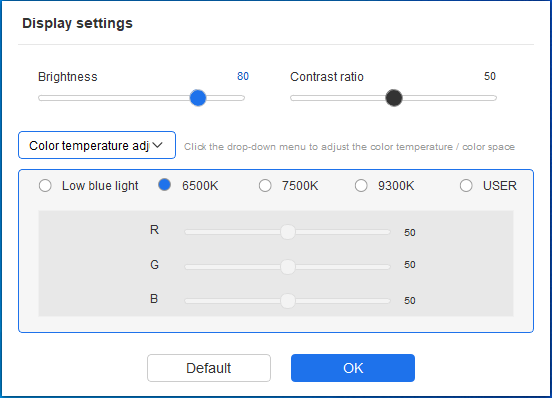This screenshot has width=552, height=398.
Task: Click the Brightness value 80 label
Action: coord(243,76)
